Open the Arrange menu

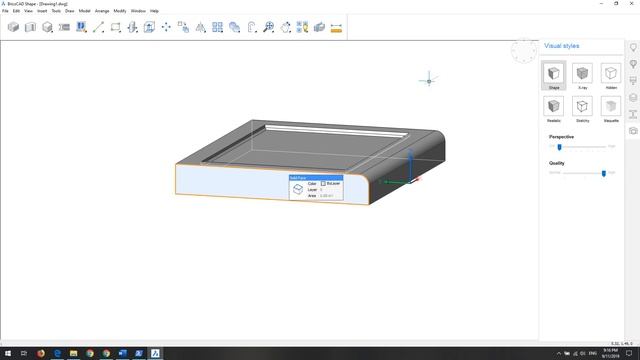click(102, 11)
